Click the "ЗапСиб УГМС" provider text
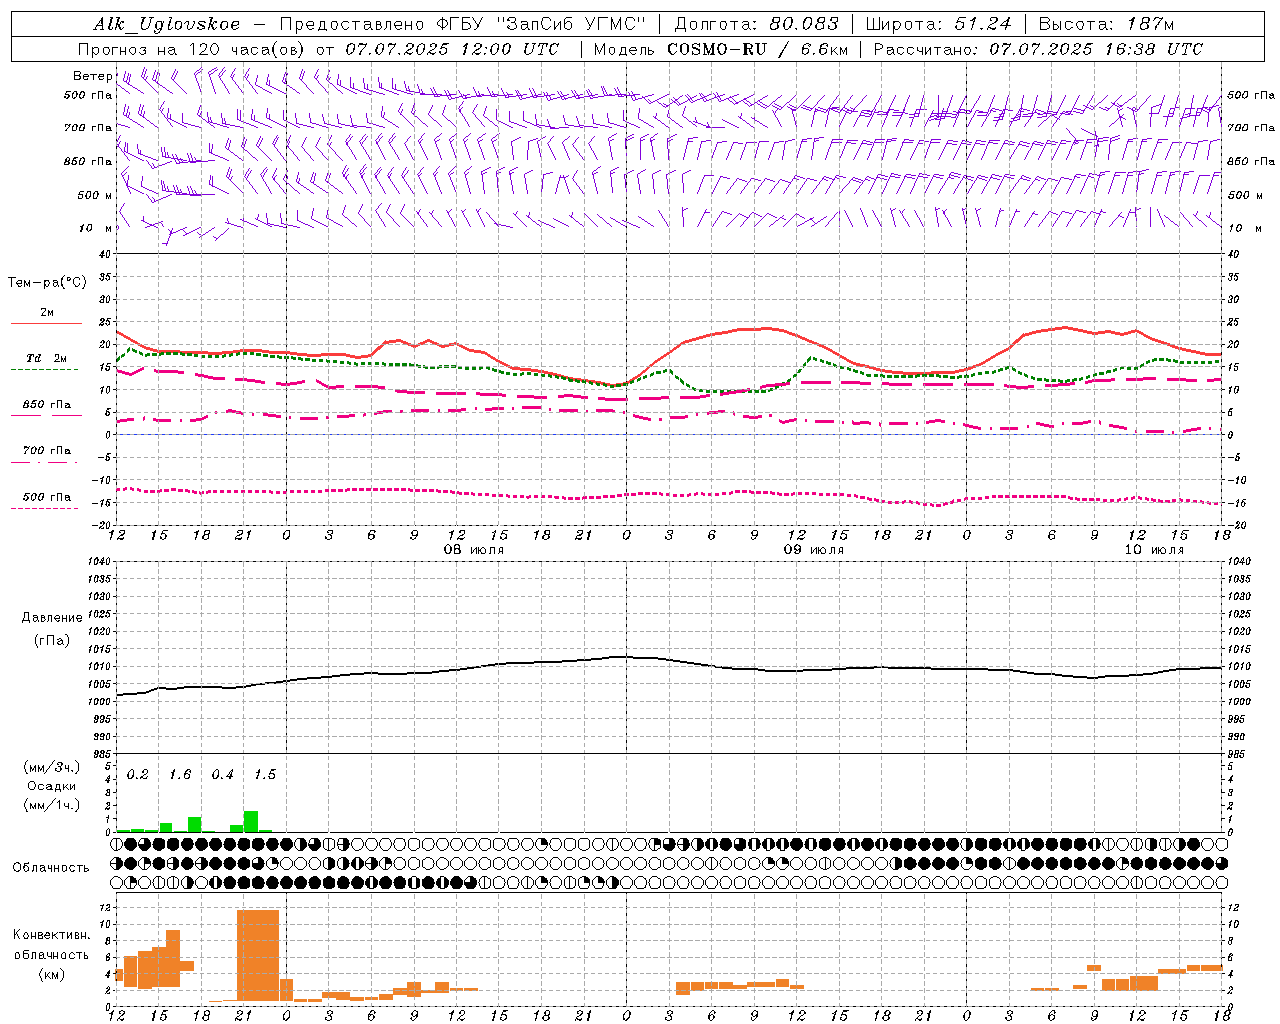The height and width of the screenshot is (1024, 1280). 571,24
